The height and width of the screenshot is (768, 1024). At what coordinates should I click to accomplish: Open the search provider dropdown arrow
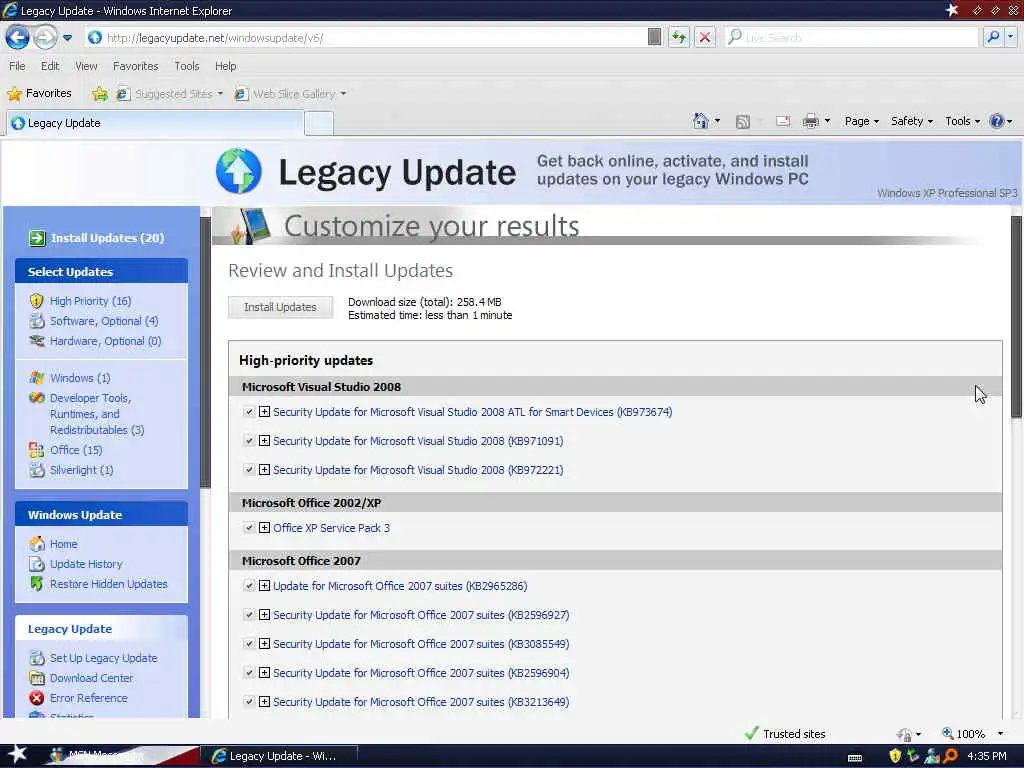(x=1010, y=37)
